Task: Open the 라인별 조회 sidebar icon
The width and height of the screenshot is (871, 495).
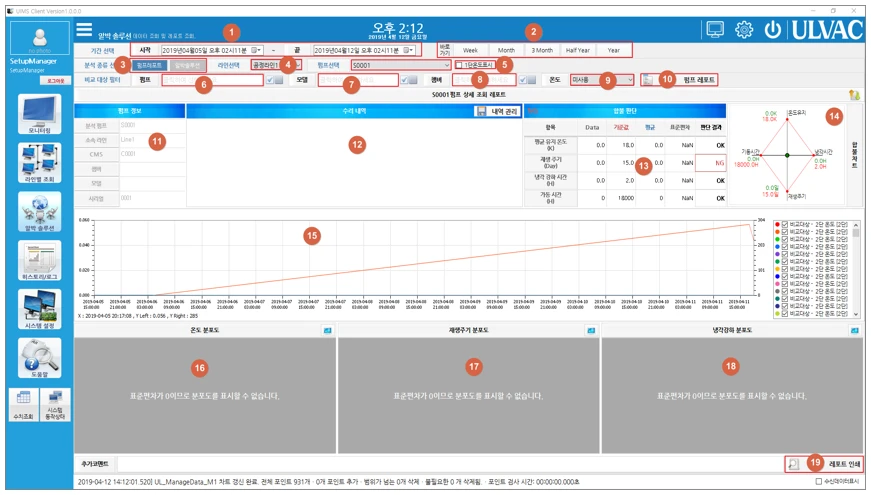Action: click(x=39, y=163)
